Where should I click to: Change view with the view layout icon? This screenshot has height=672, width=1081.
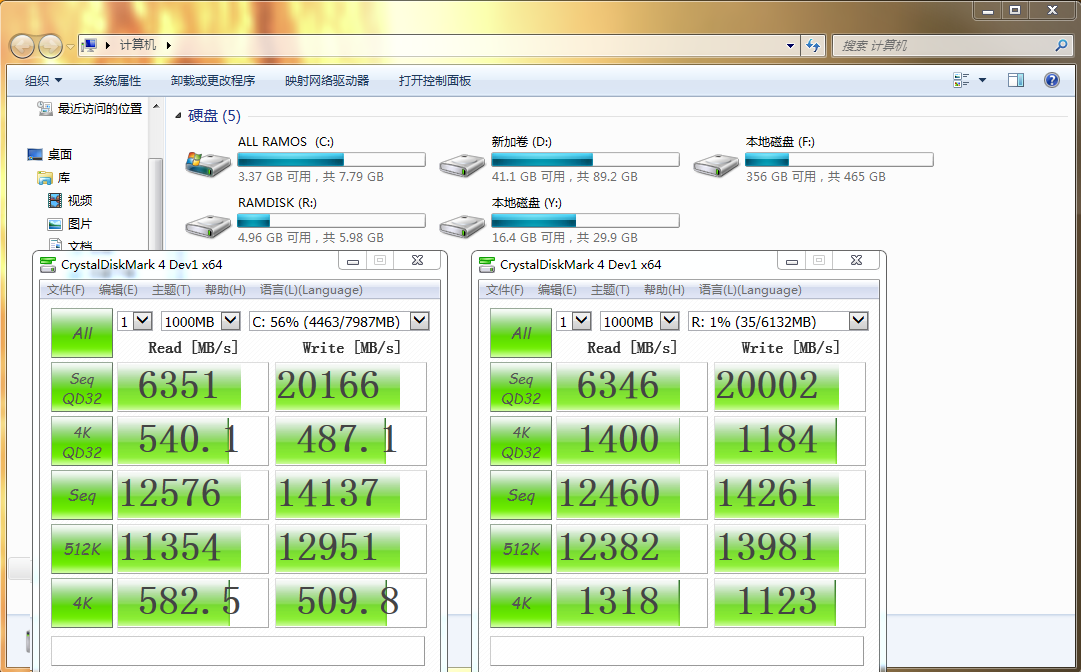coord(961,80)
